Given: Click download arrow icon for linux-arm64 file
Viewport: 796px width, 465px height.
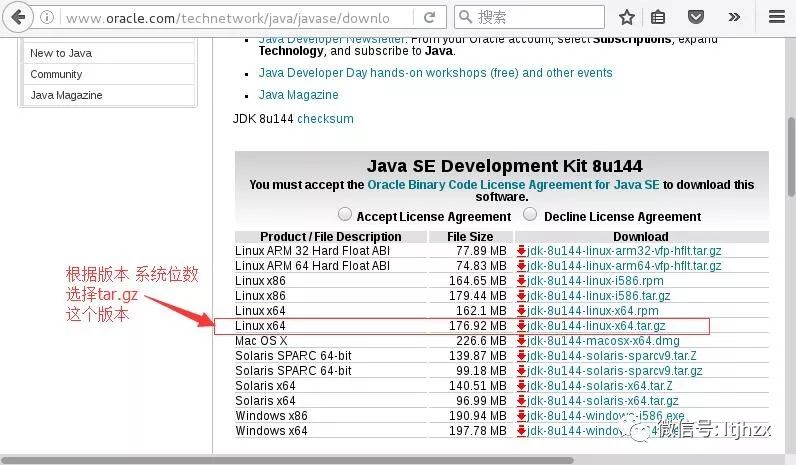Looking at the screenshot, I should pyautogui.click(x=521, y=265).
